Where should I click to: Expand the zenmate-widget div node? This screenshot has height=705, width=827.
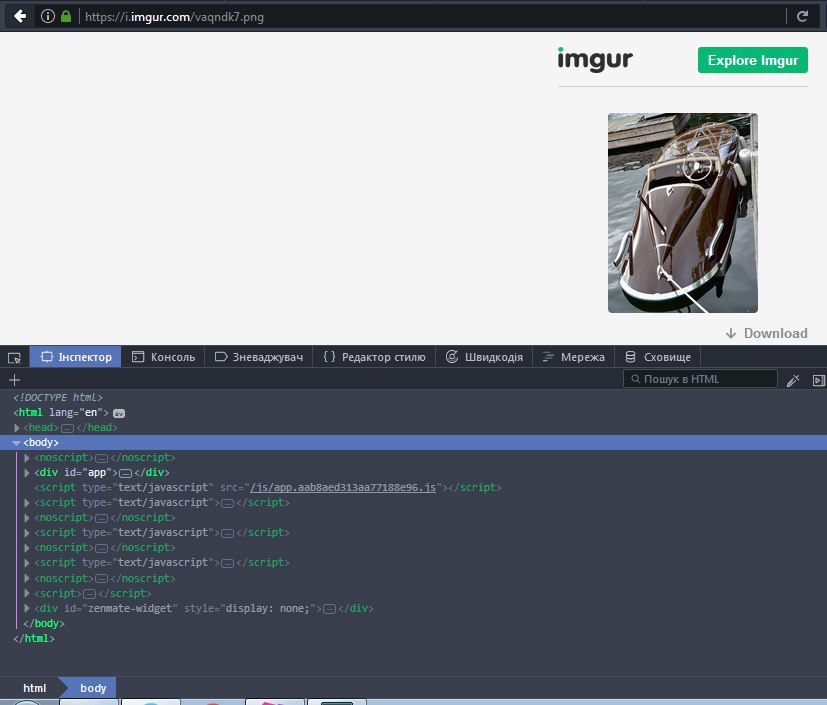(27, 609)
